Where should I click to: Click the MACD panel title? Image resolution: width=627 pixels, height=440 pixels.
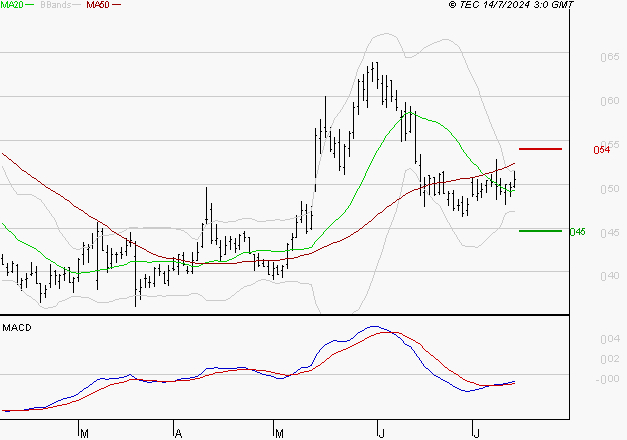click(x=17, y=328)
